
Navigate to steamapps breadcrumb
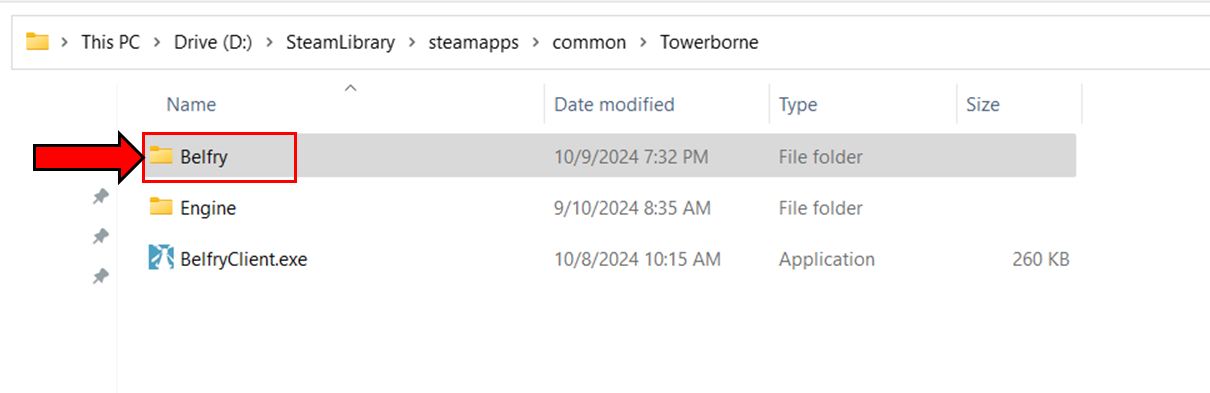tap(474, 42)
